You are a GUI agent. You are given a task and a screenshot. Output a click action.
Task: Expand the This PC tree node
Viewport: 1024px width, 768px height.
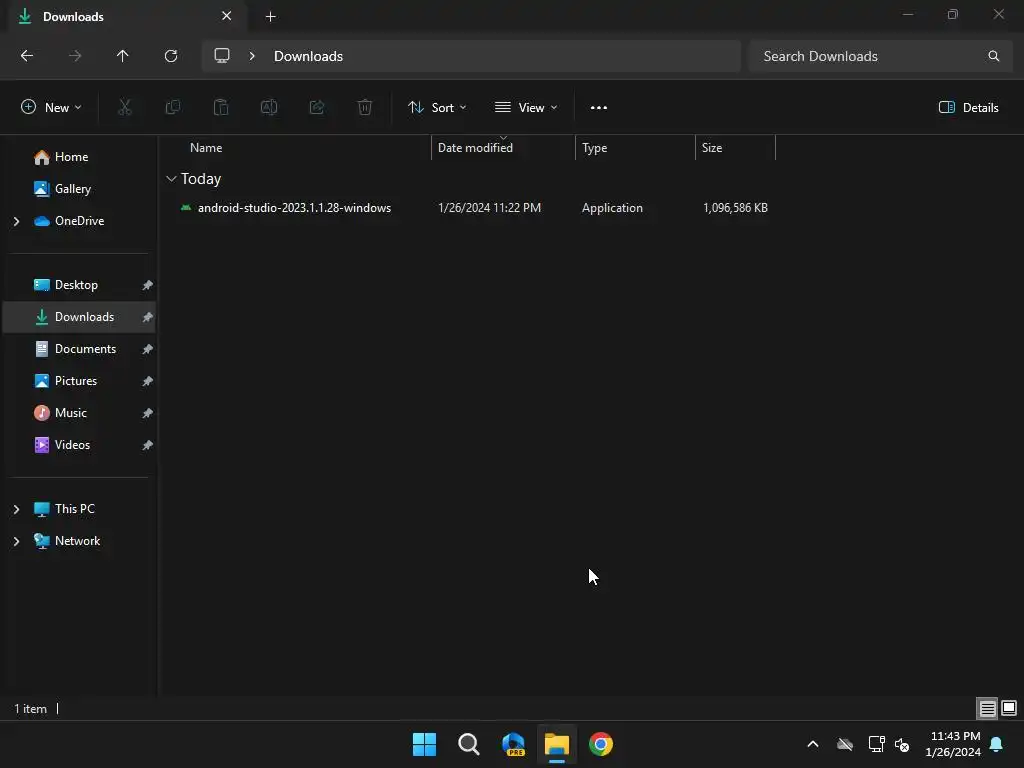point(16,509)
